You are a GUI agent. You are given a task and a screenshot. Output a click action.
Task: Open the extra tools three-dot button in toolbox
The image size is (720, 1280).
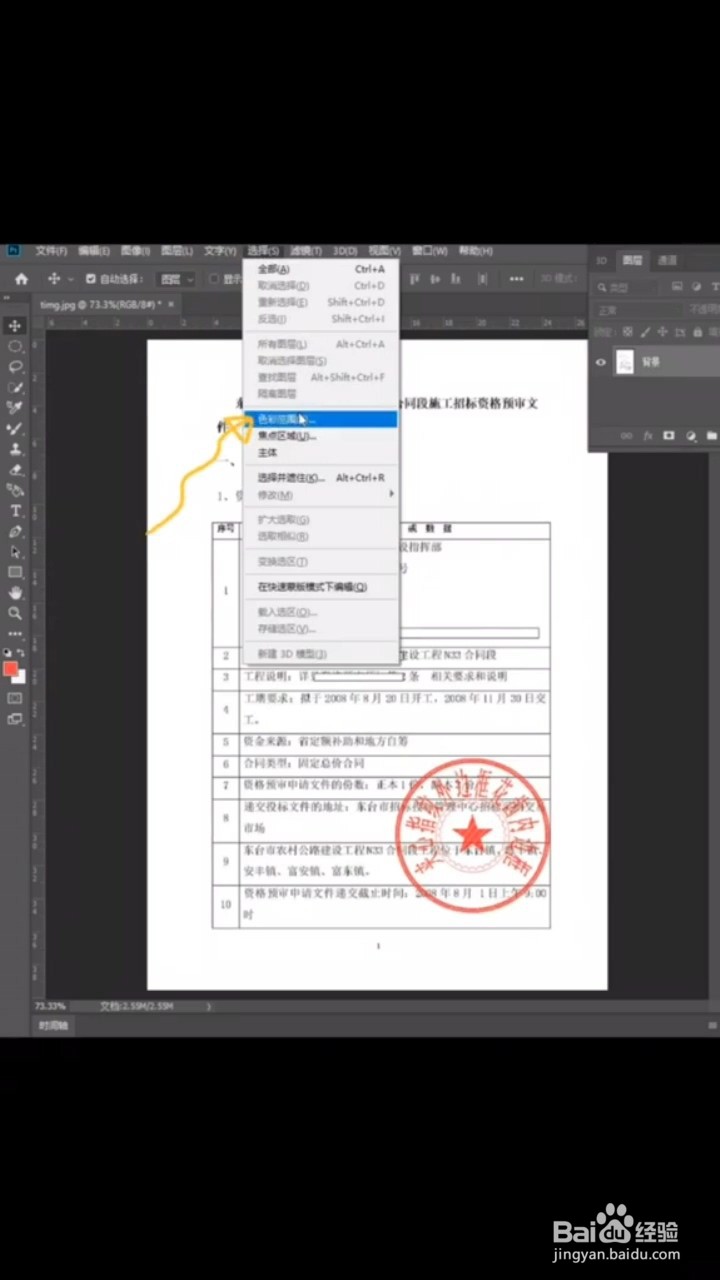click(x=15, y=634)
